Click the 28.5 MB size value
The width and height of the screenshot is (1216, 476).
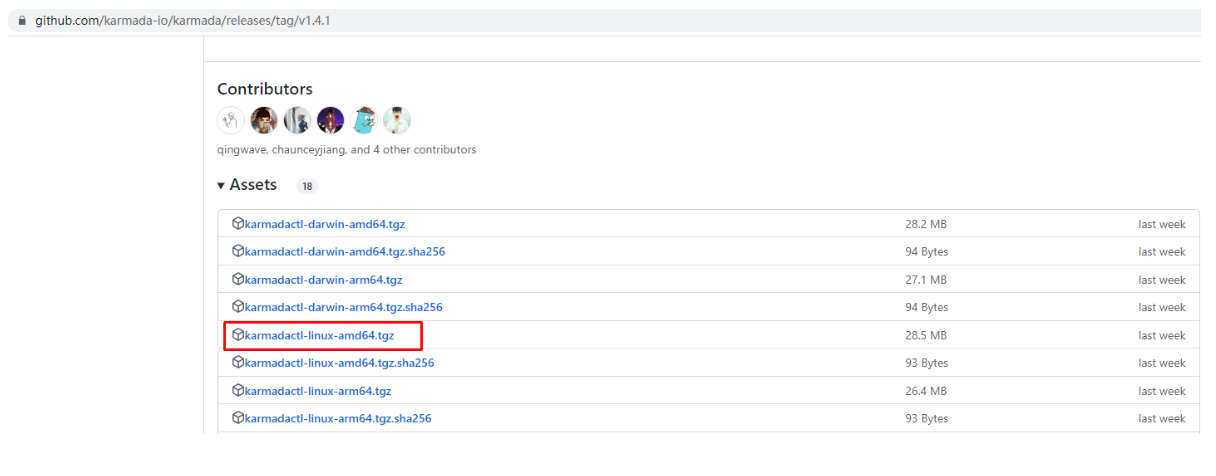[x=926, y=335]
